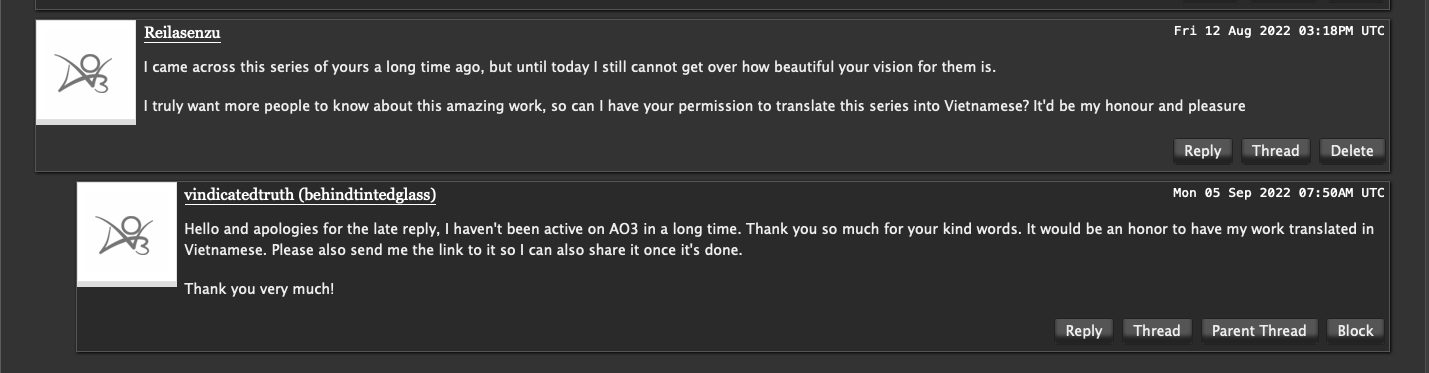The image size is (1429, 373).
Task: Reply to Reilasenzu's translation request comment
Action: (x=1202, y=151)
